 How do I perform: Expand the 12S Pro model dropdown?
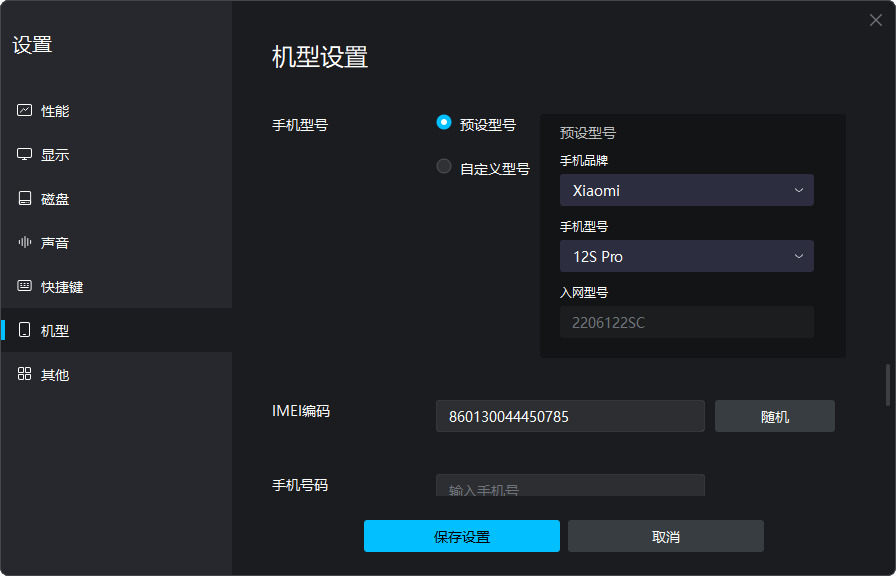click(x=686, y=256)
